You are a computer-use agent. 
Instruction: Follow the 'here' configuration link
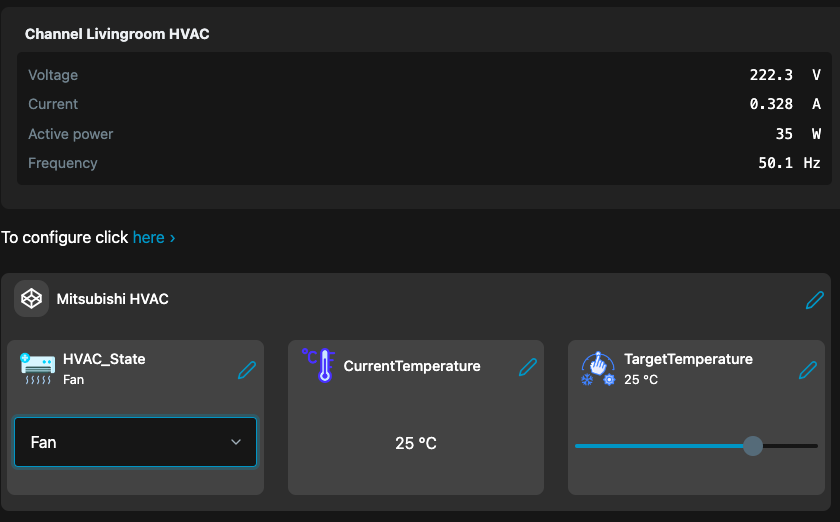pyautogui.click(x=148, y=238)
